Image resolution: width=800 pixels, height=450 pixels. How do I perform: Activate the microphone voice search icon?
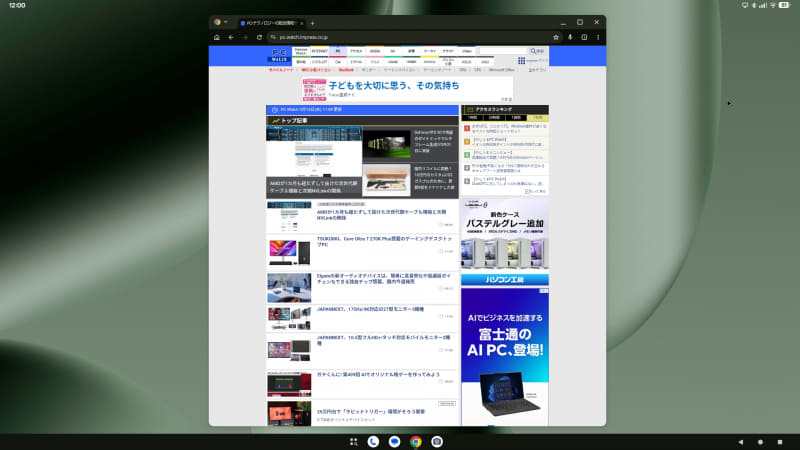pyautogui.click(x=570, y=37)
